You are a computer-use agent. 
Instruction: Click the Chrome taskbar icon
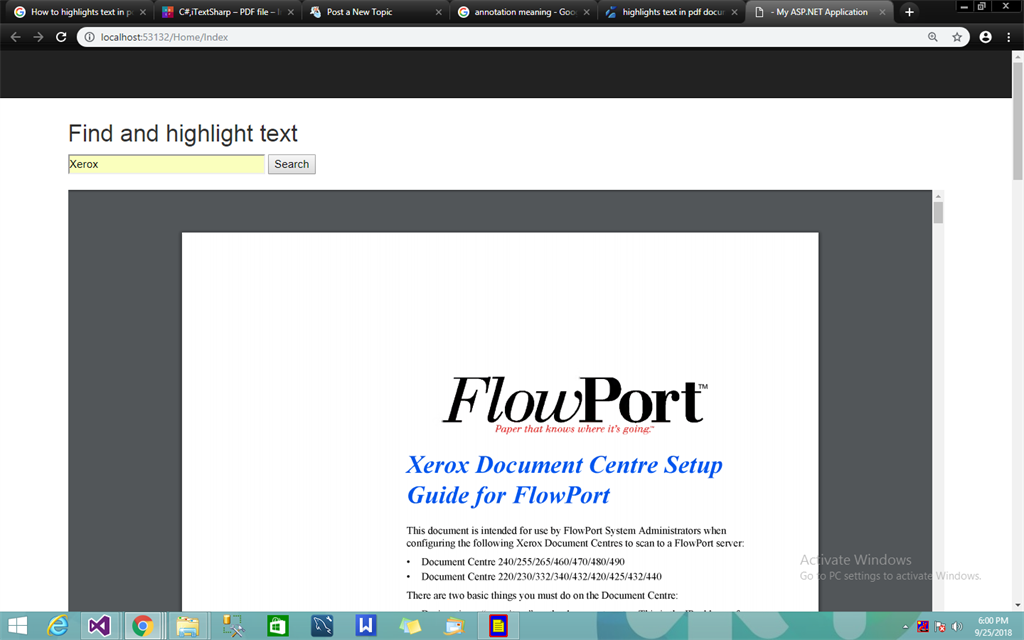click(x=142, y=626)
